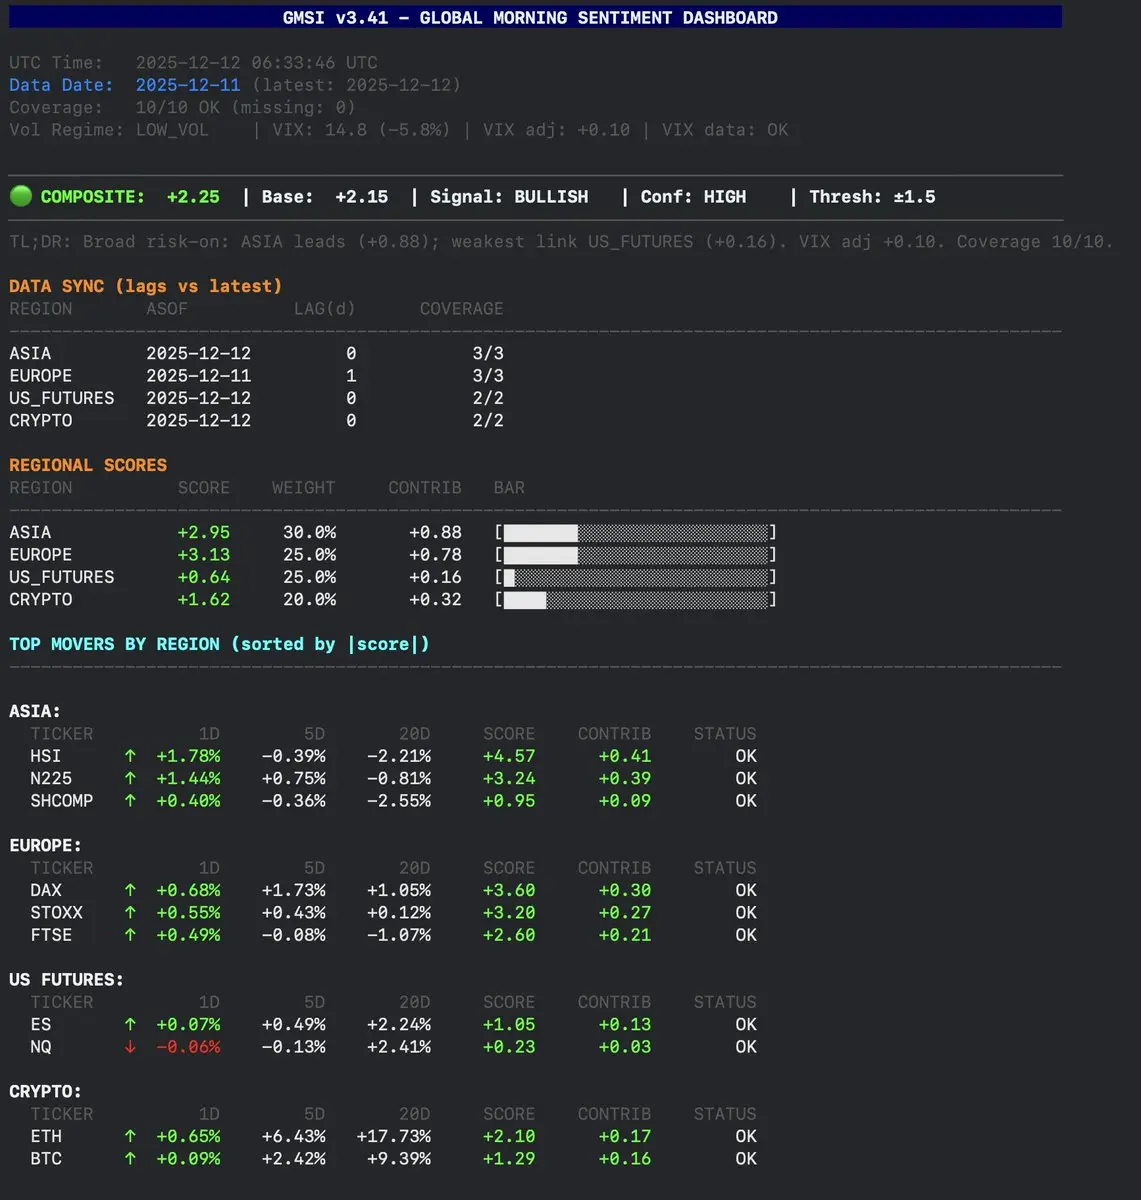This screenshot has width=1141, height=1200.
Task: Click the FTSE up arrow indicator
Action: pos(130,935)
